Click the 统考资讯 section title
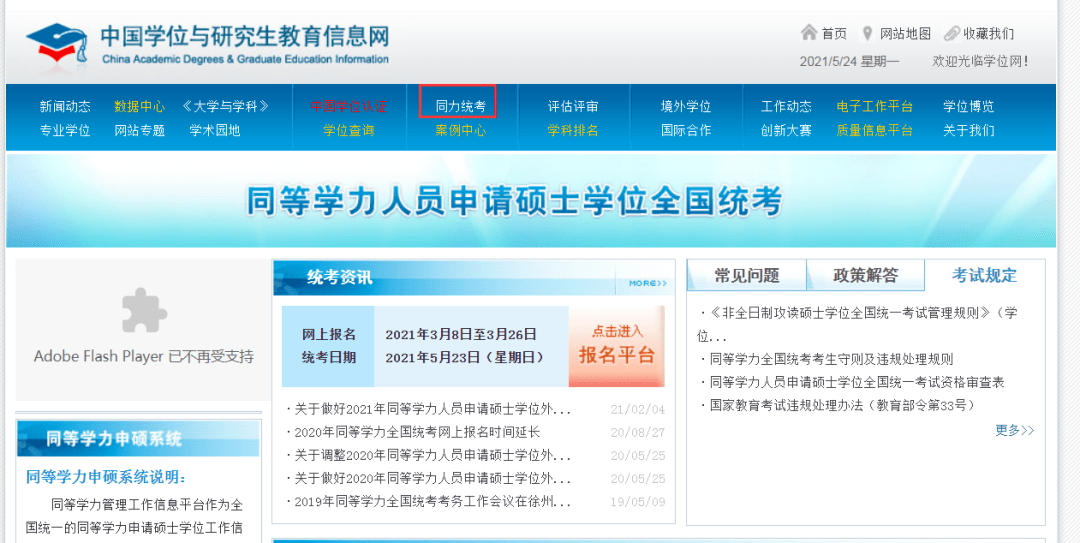 point(340,278)
